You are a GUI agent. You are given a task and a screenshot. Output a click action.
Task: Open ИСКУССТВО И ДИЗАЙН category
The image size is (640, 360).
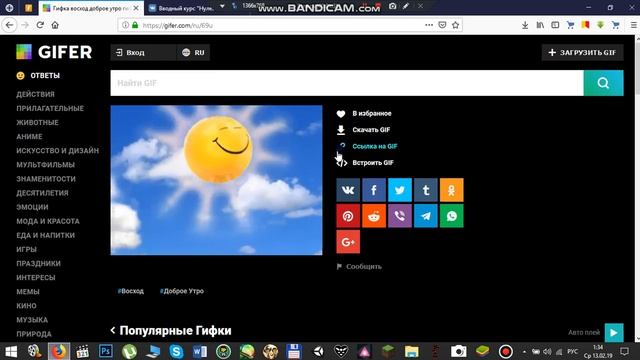pos(57,151)
